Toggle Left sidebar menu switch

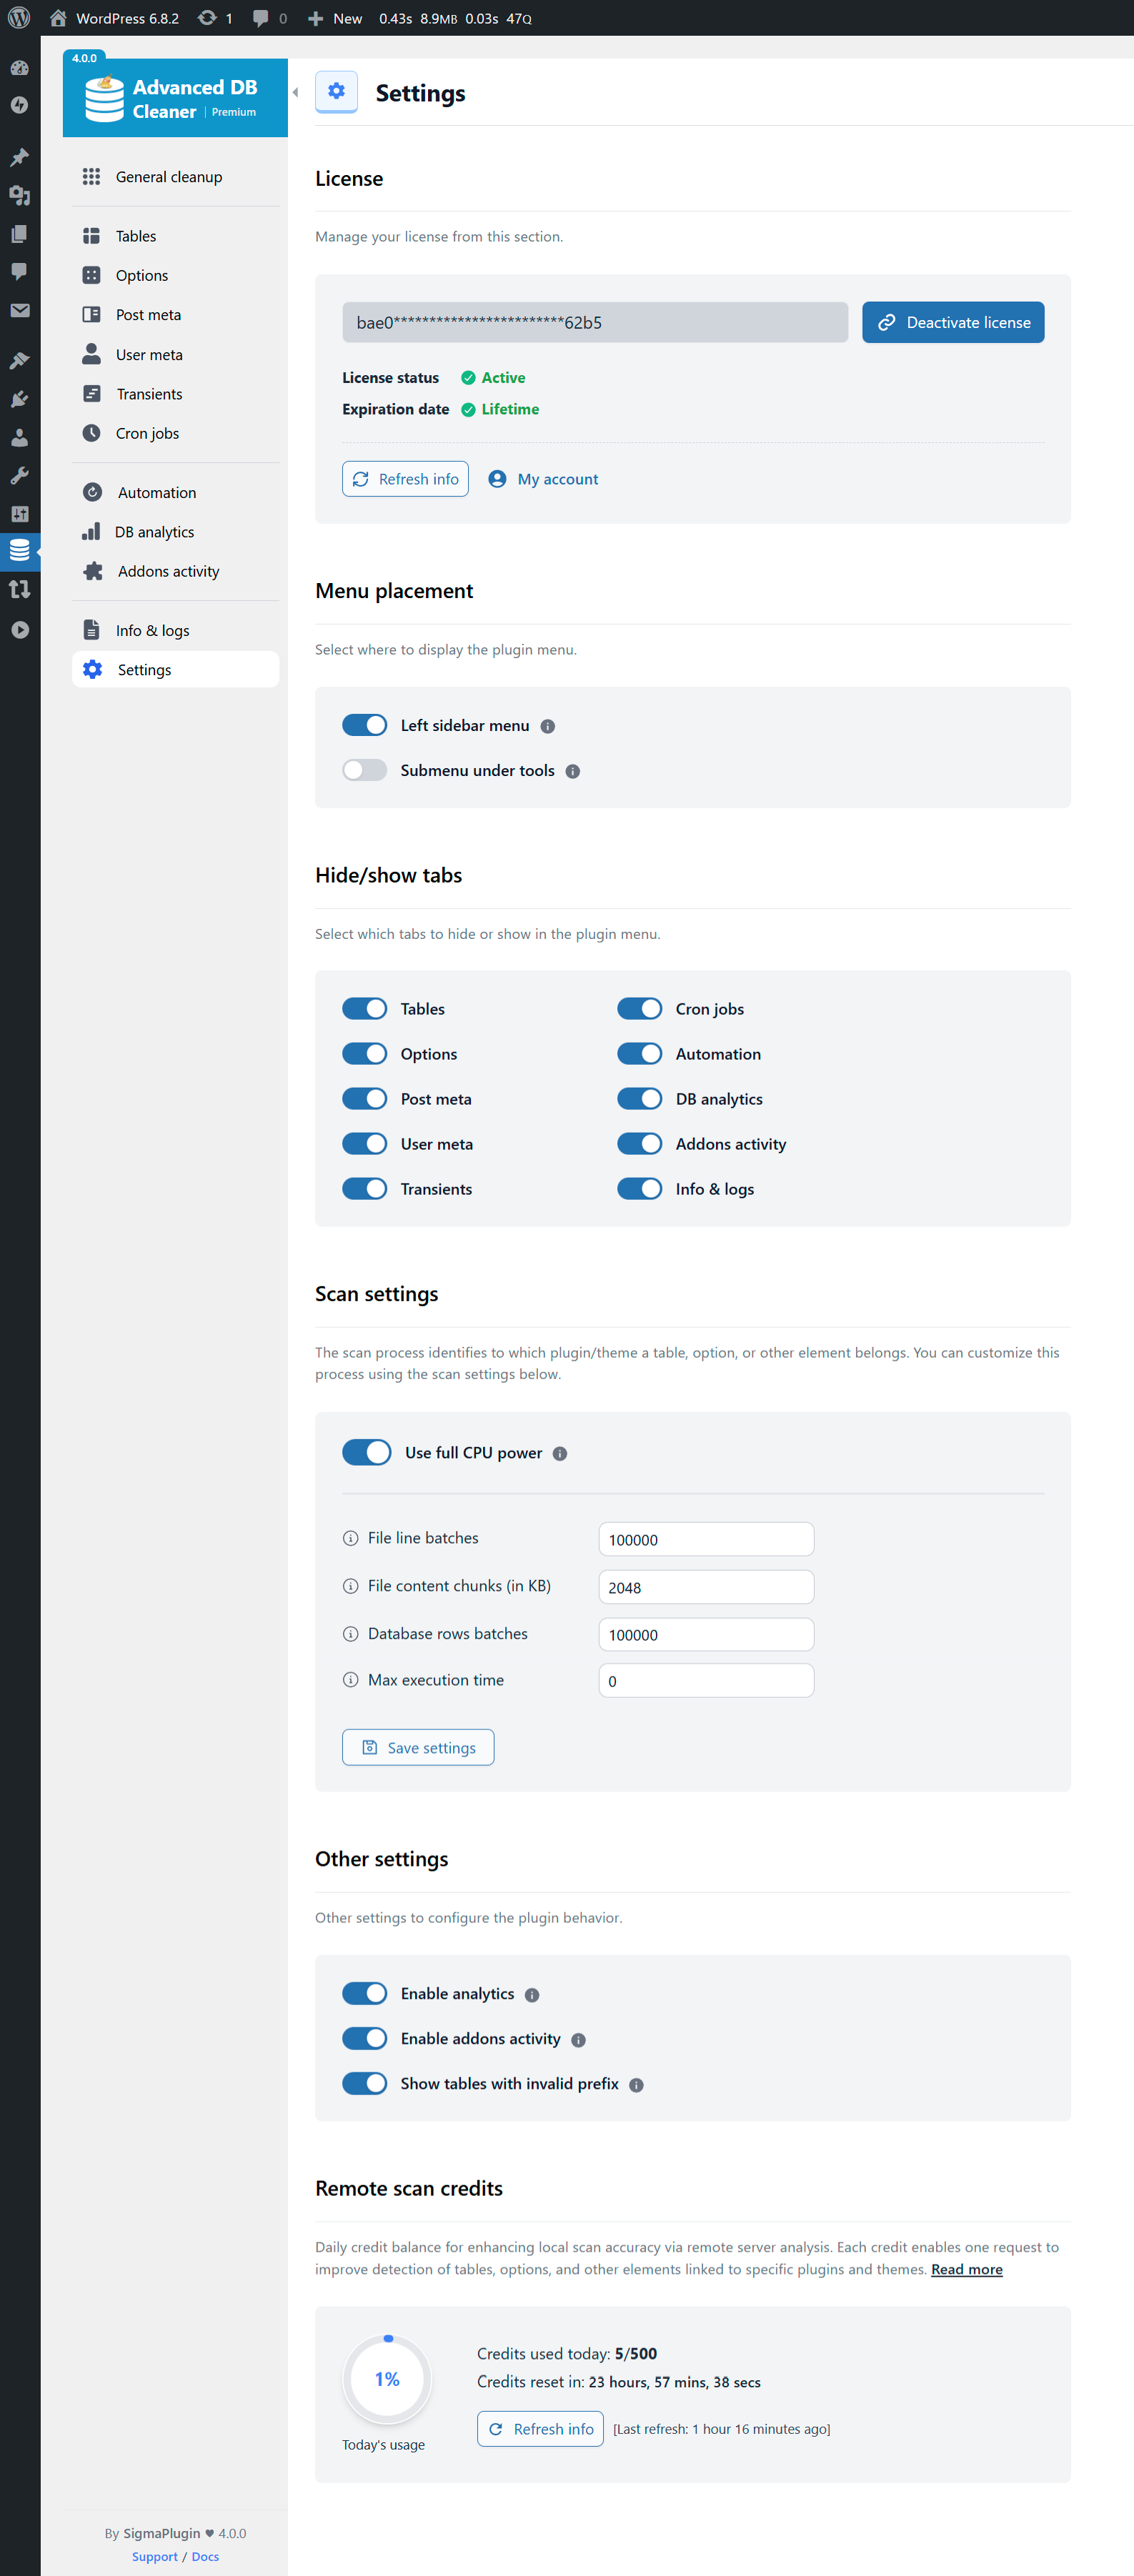[x=364, y=725]
